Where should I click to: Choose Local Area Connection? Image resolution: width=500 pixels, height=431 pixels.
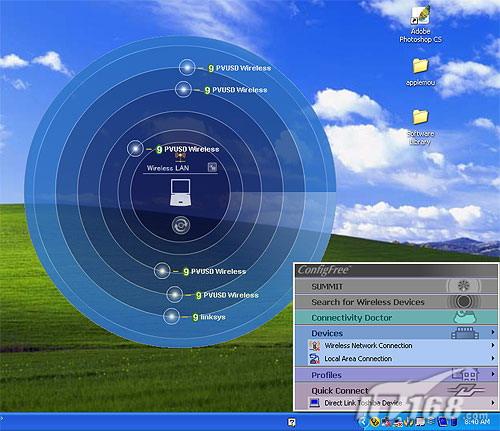click(x=396, y=359)
